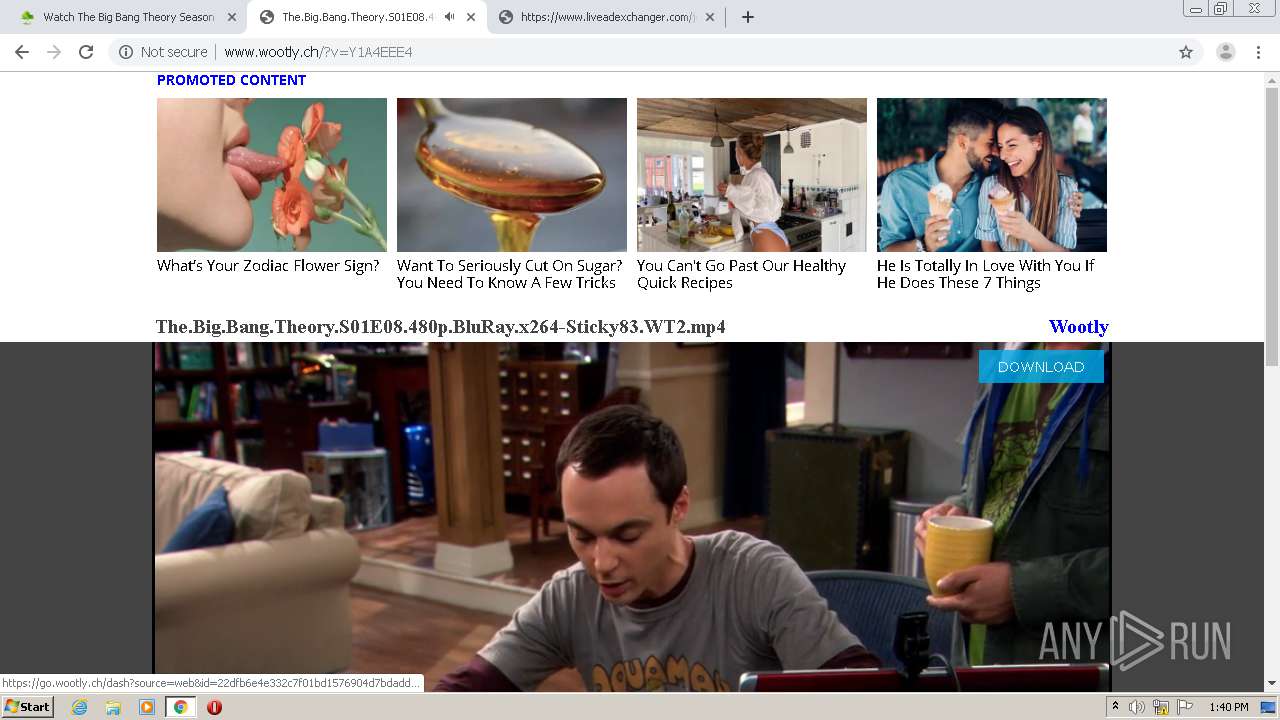Show hidden system tray icons

point(1116,707)
